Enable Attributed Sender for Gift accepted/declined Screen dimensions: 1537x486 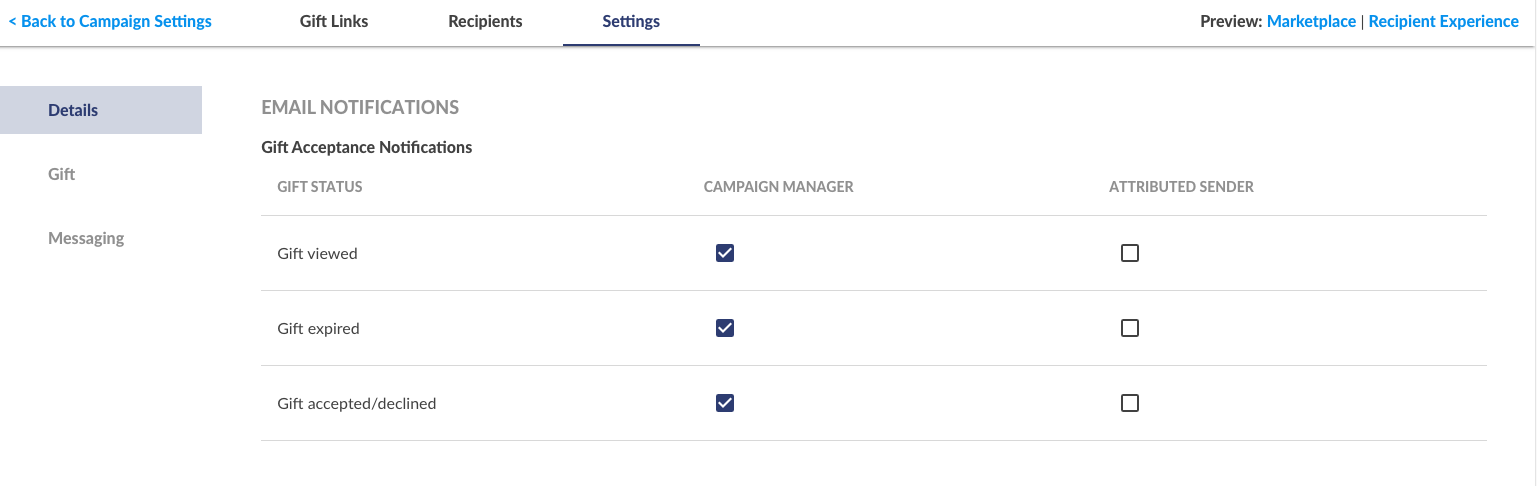point(1130,403)
